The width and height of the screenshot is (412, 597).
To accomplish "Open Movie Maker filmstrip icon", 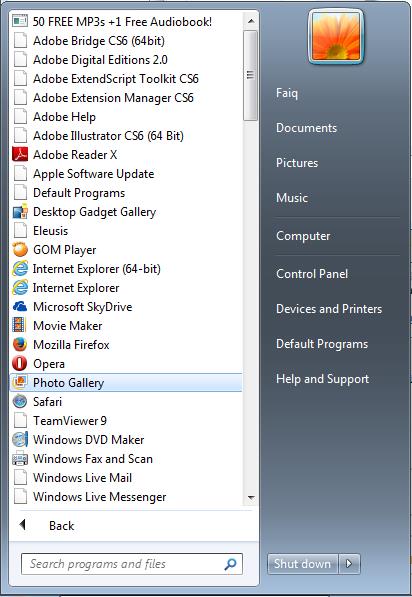I will click(20, 326).
